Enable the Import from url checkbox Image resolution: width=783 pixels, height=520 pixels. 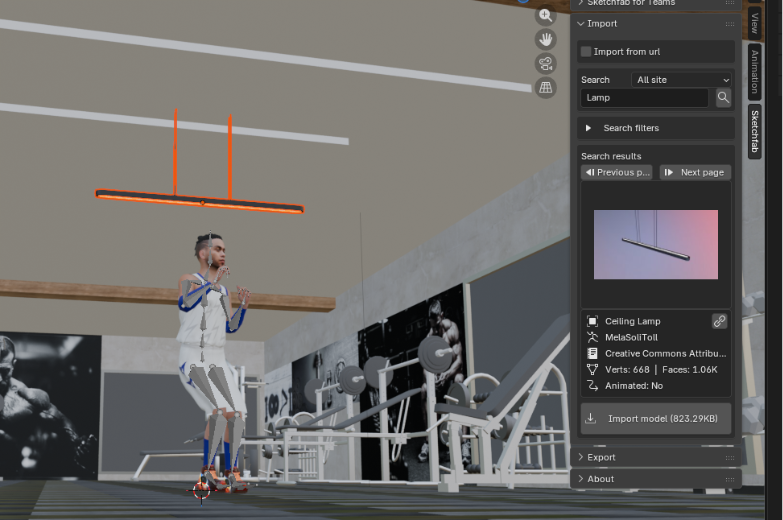tap(586, 51)
